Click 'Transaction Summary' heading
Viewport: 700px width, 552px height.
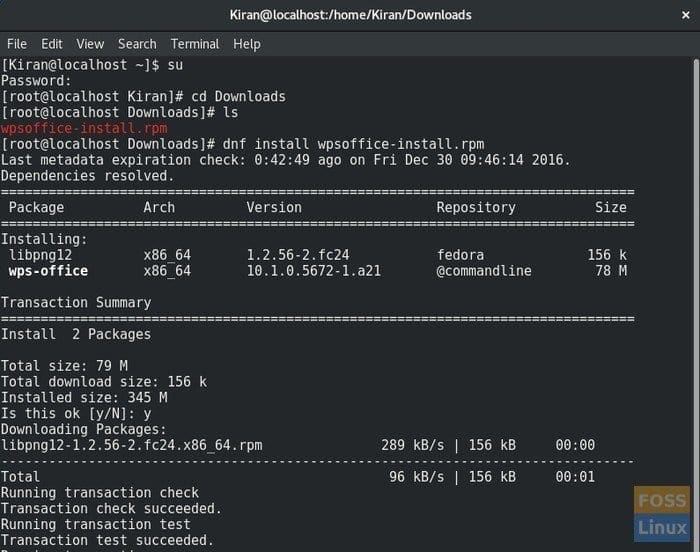click(x=76, y=303)
